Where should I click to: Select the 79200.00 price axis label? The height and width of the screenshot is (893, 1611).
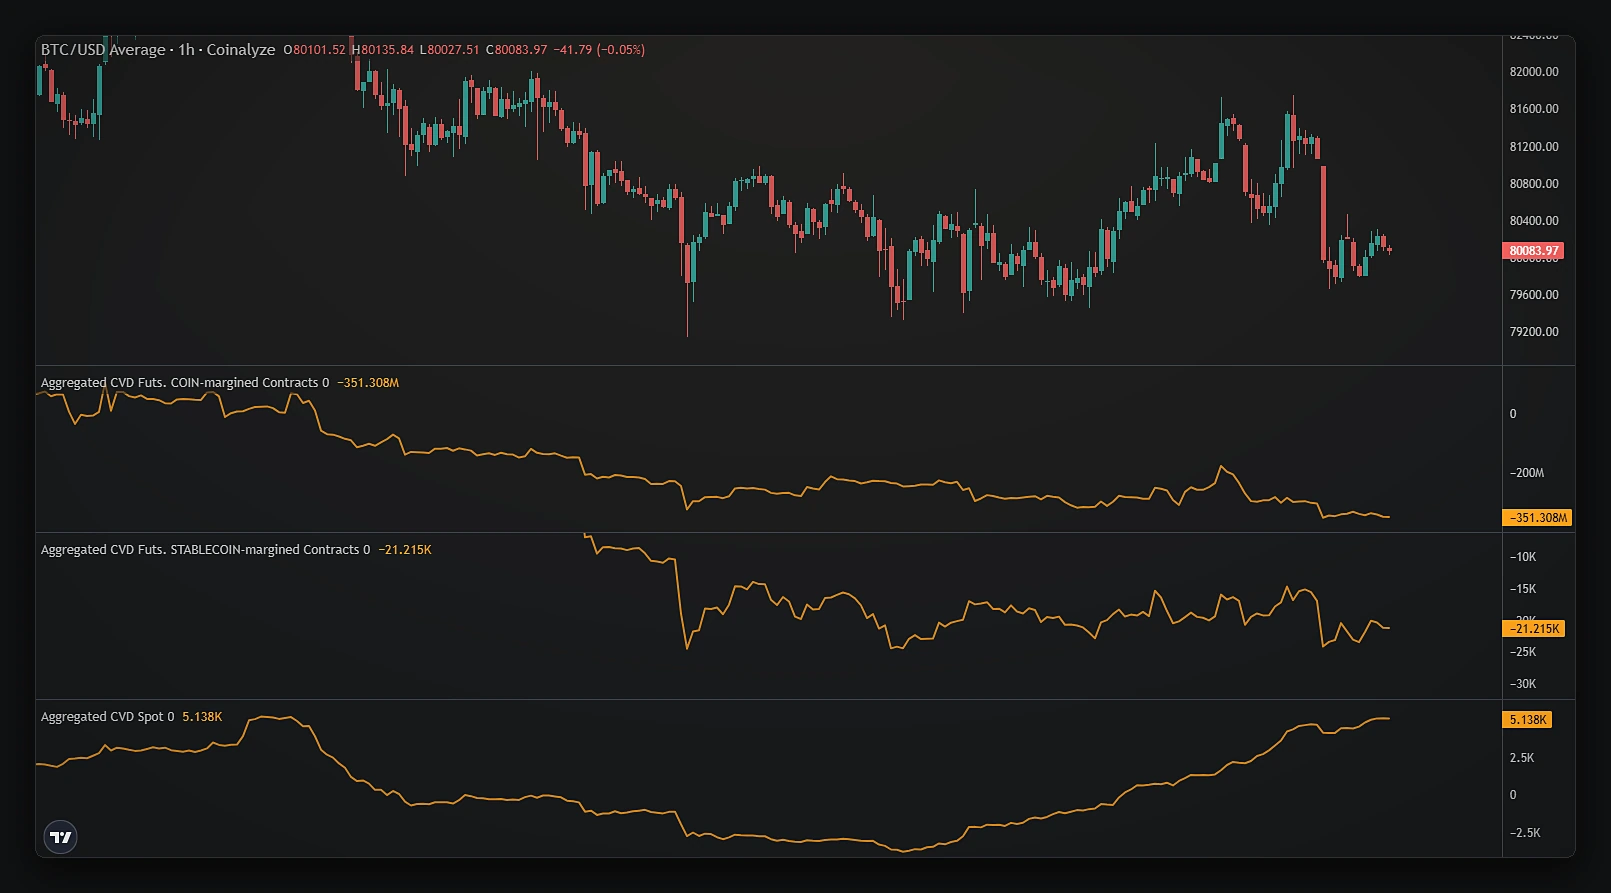click(1534, 332)
